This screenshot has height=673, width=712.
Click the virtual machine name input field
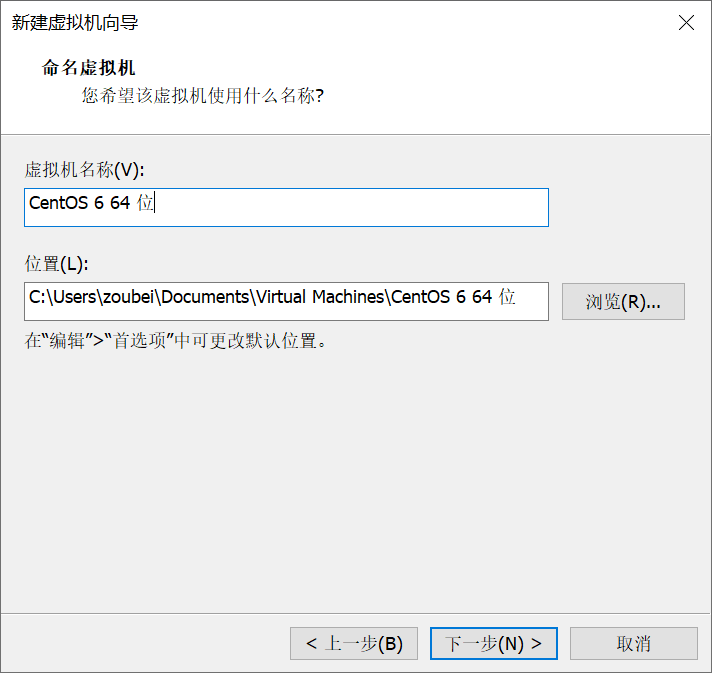tap(286, 208)
